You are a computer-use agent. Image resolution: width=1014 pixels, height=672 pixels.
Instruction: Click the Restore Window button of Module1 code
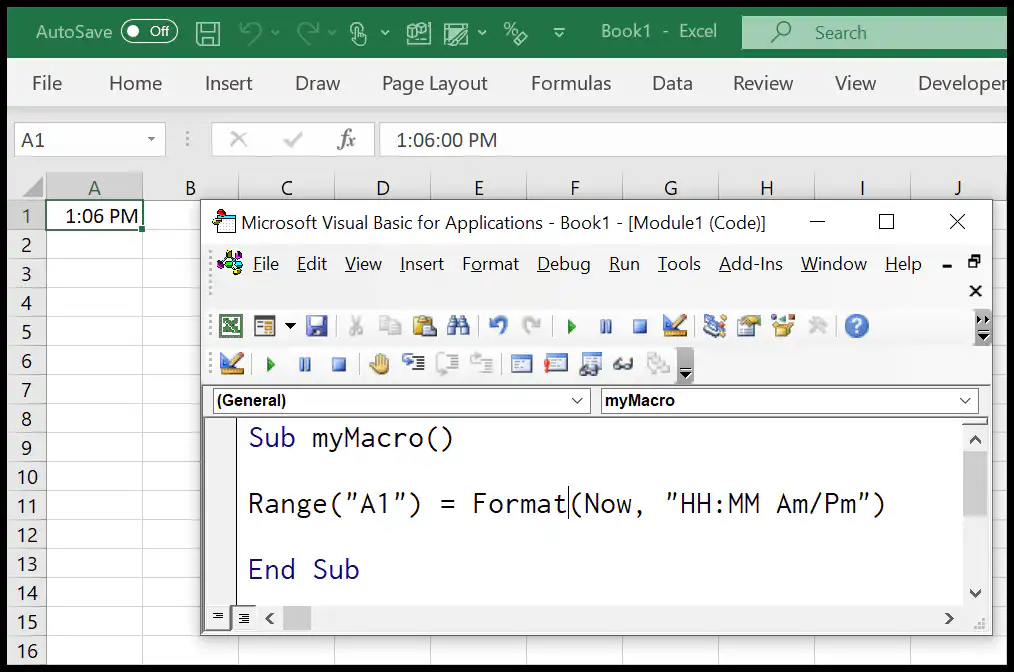click(x=974, y=261)
